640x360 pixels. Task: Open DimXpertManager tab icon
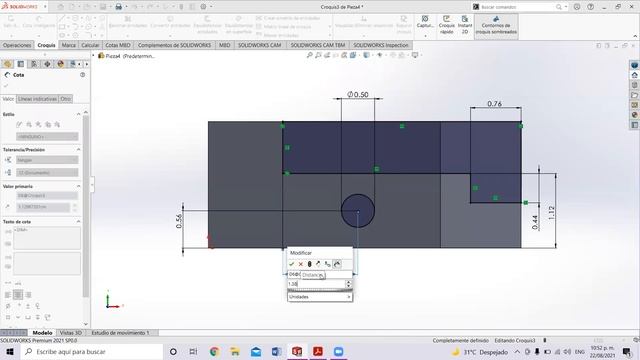47,64
